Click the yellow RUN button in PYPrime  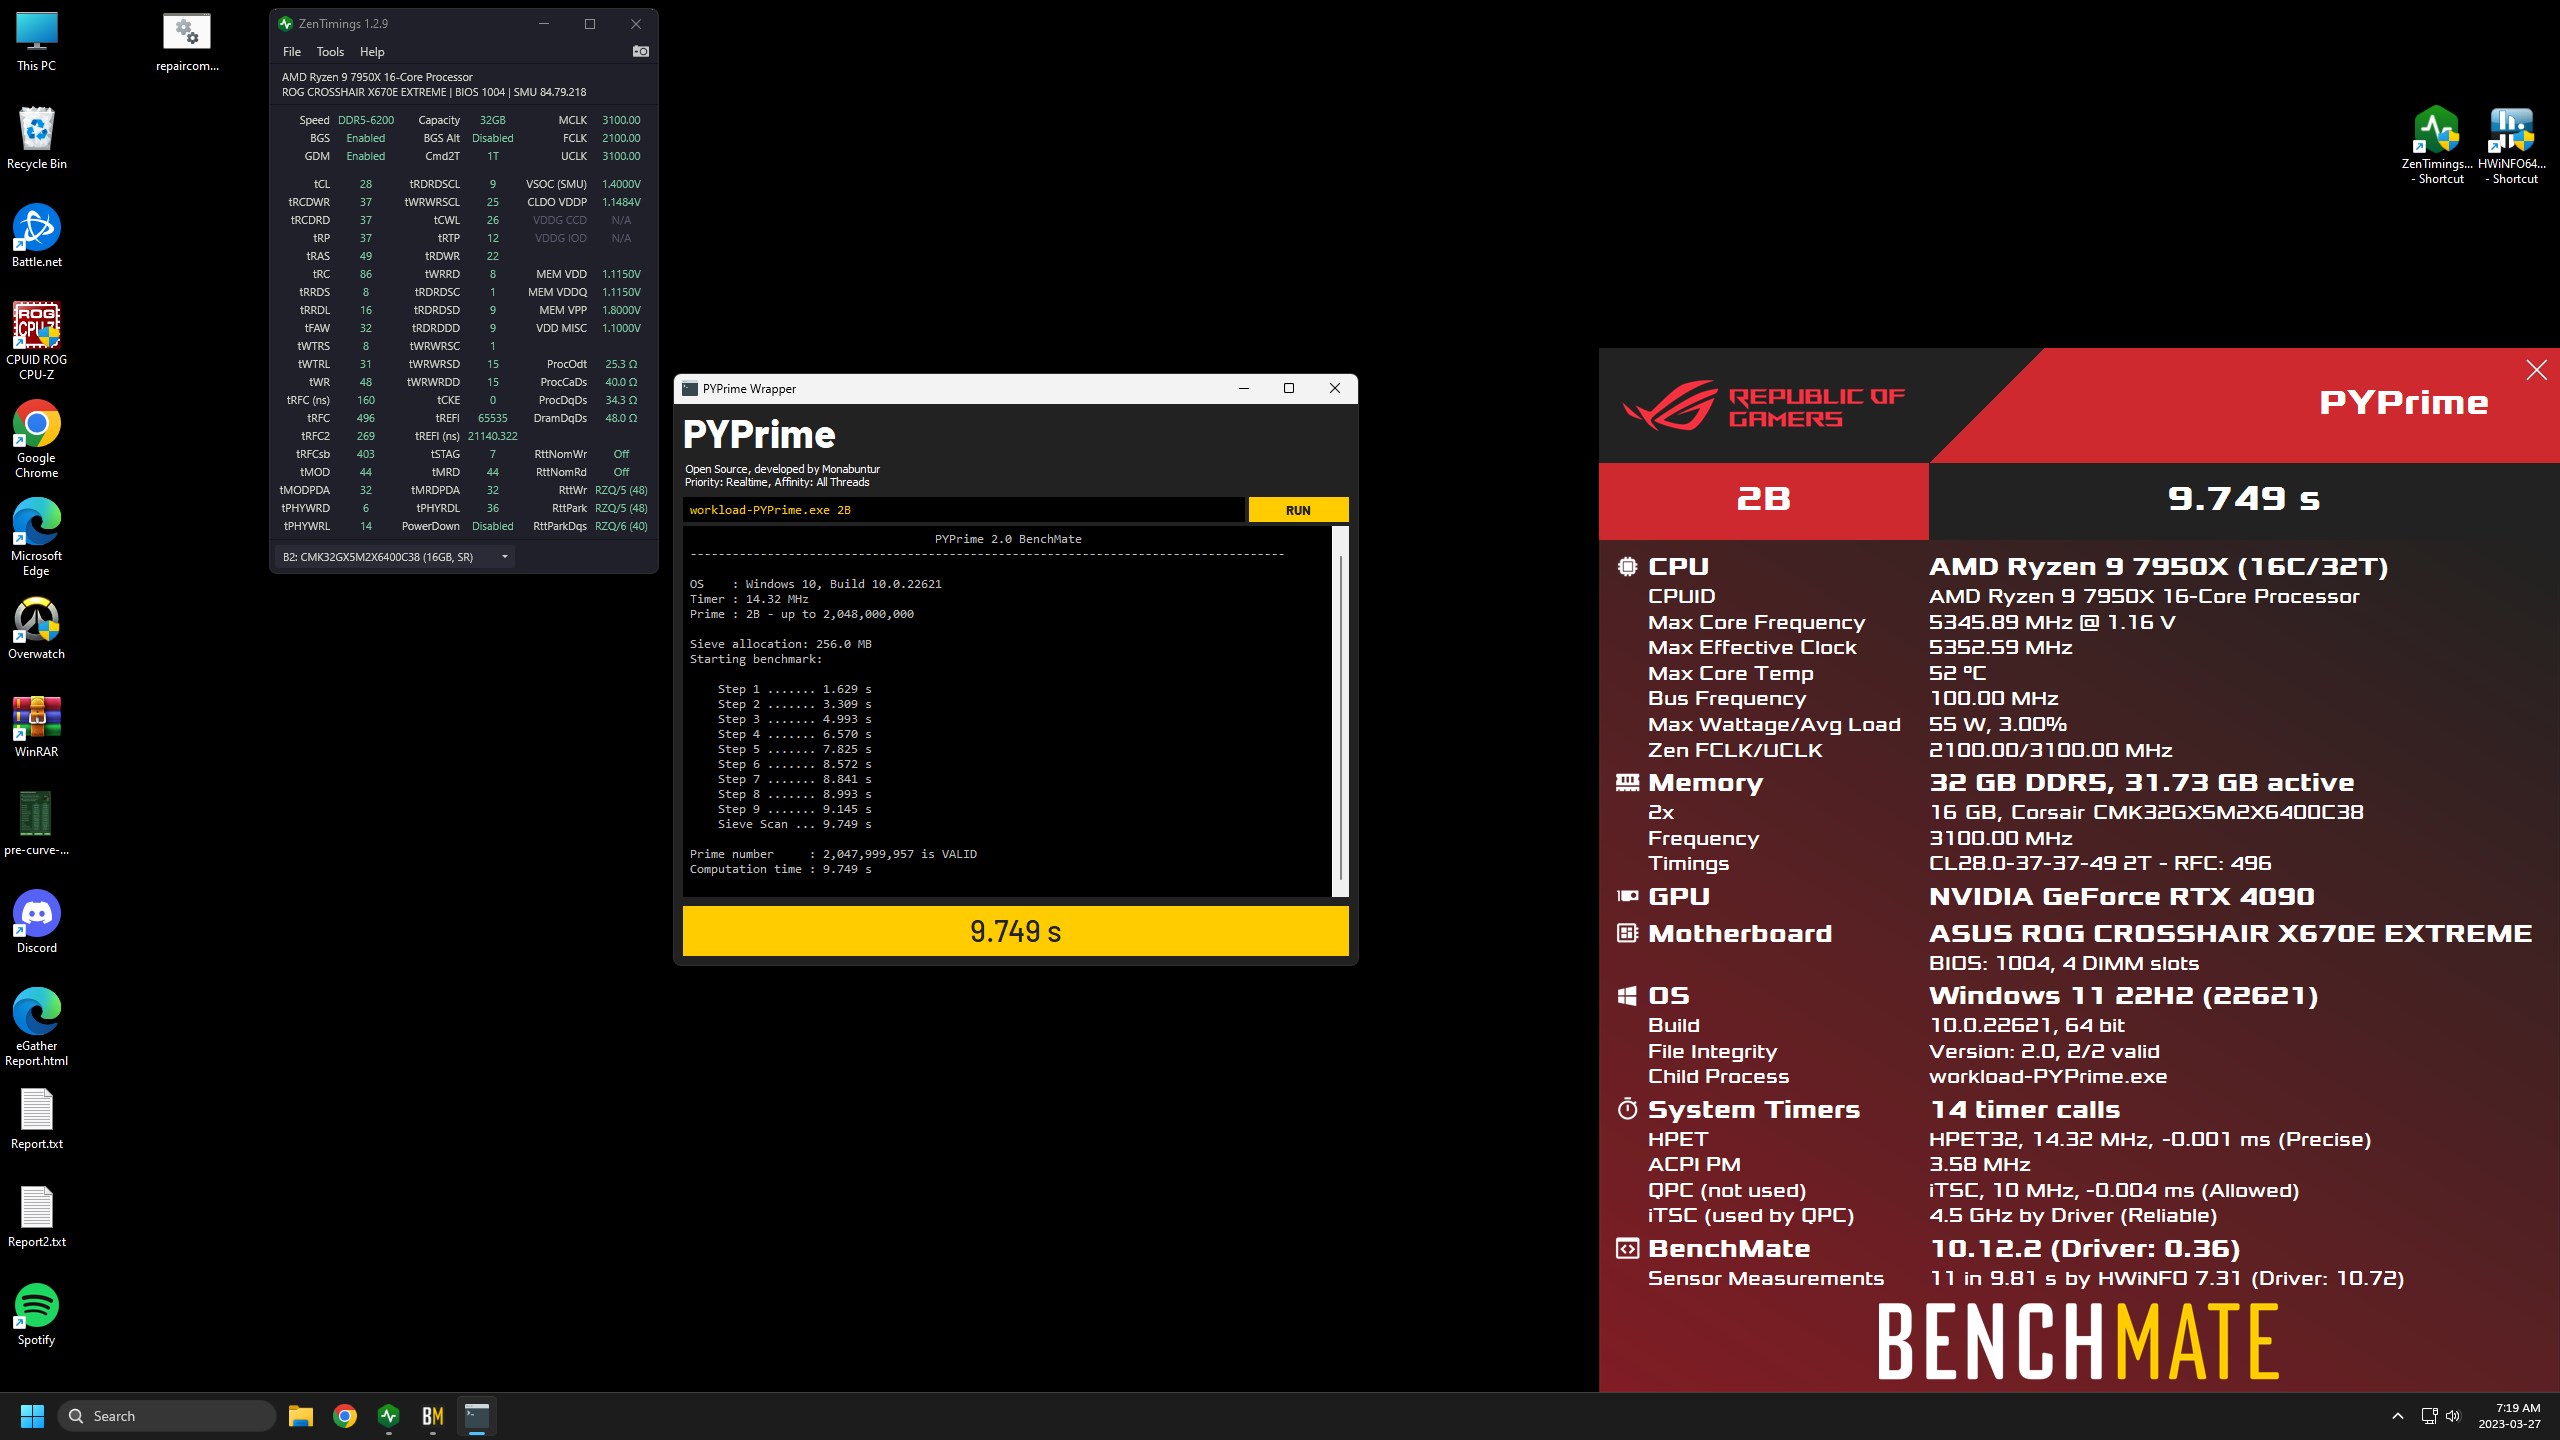1298,510
